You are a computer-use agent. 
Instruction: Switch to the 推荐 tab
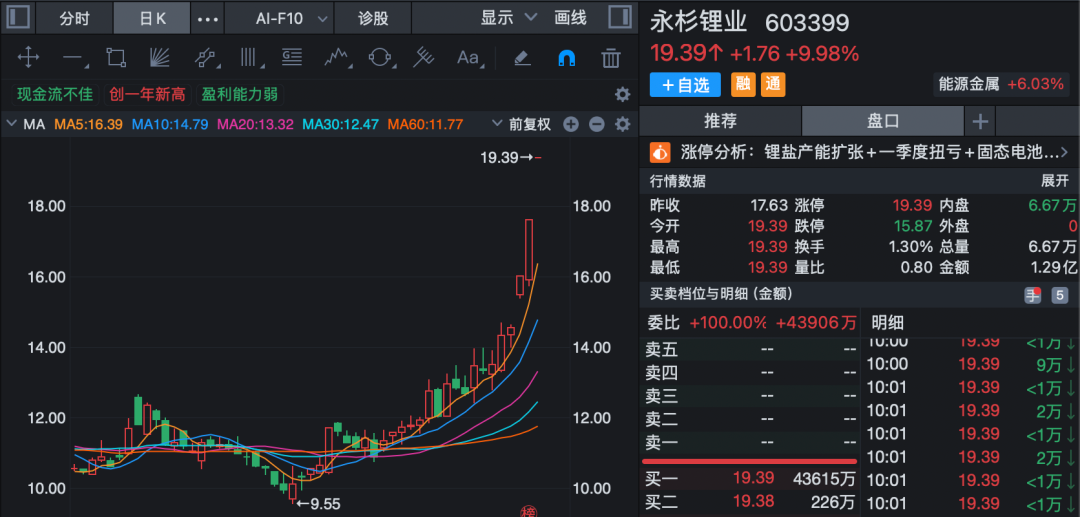(x=720, y=121)
